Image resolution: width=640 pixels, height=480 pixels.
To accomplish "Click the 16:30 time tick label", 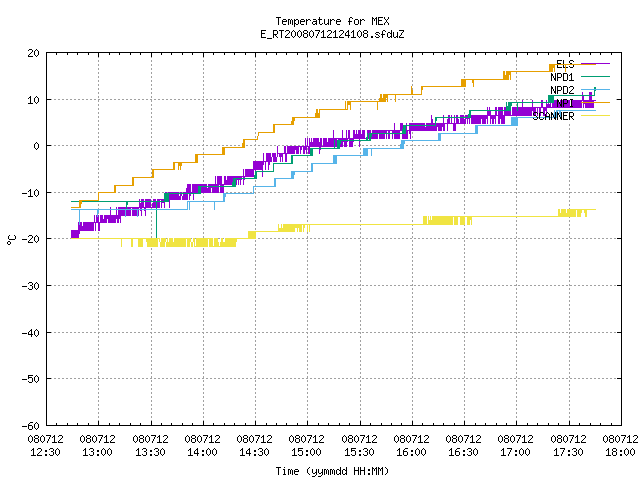I will click(464, 452).
